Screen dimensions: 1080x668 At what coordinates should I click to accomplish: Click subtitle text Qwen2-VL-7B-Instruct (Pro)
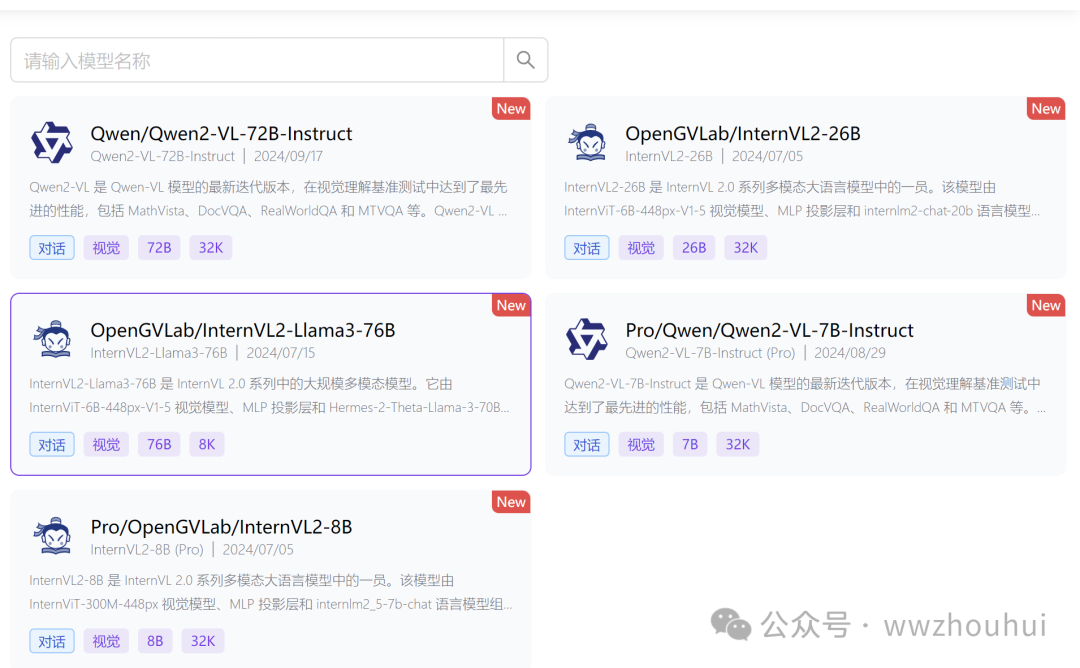pos(710,353)
